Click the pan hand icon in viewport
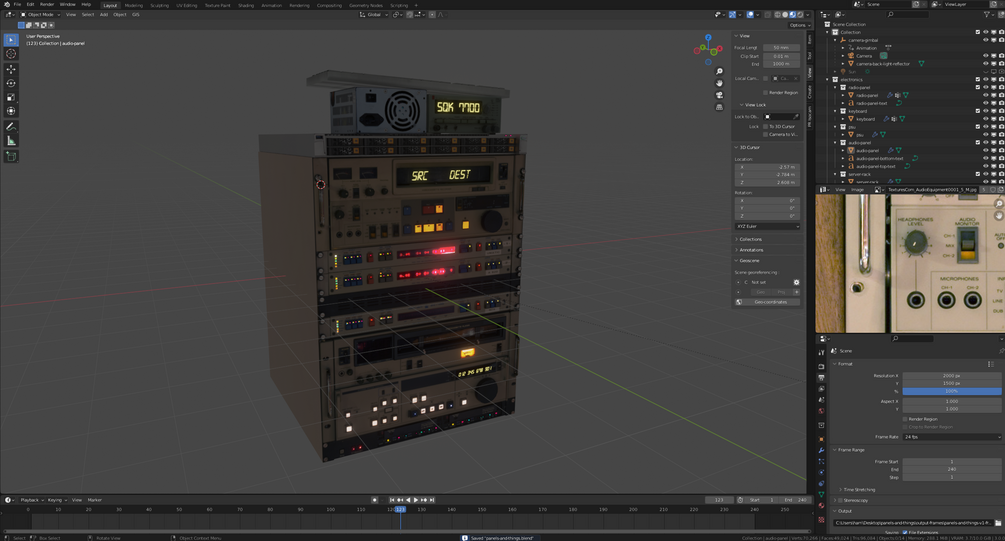Viewport: 1005px width, 541px height. 719,83
